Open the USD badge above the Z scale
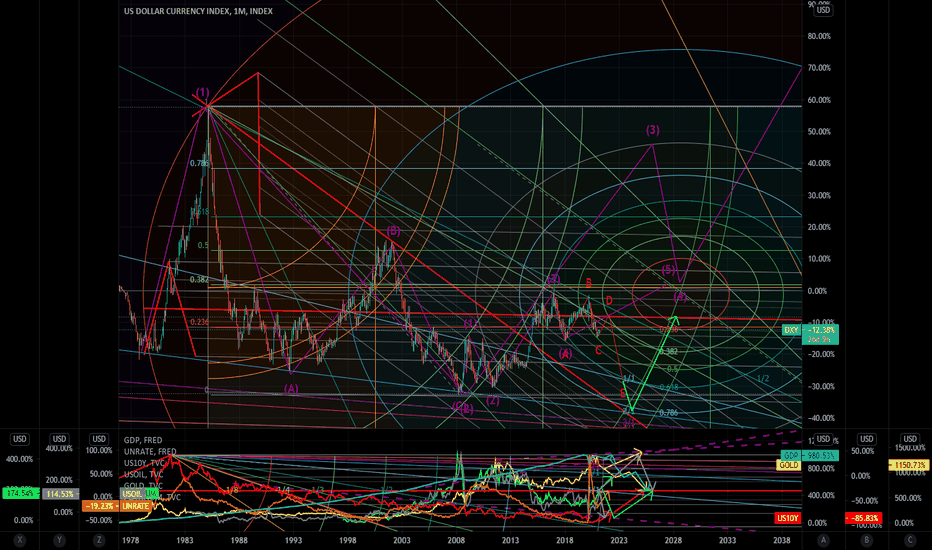Viewport: 932px width, 550px height. coord(99,439)
